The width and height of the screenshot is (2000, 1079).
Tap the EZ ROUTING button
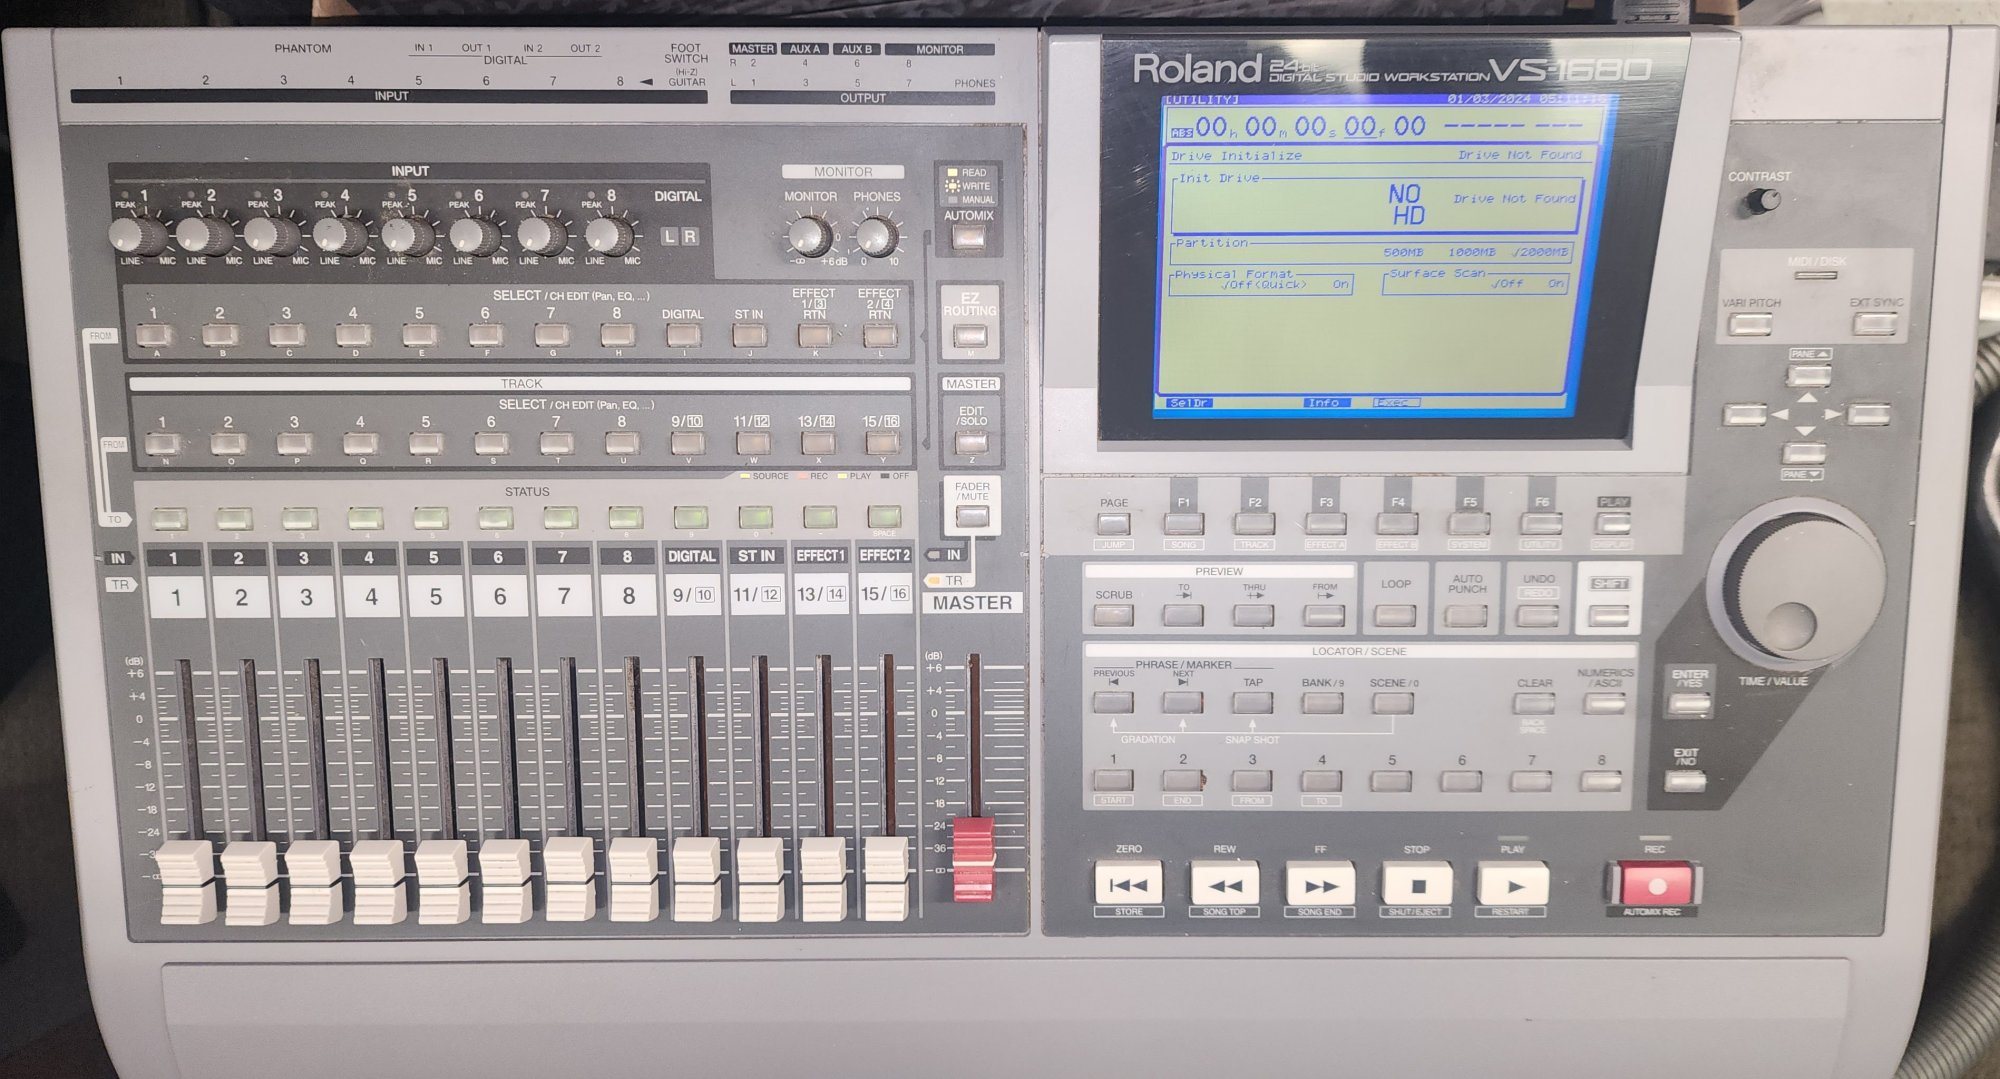(x=970, y=336)
